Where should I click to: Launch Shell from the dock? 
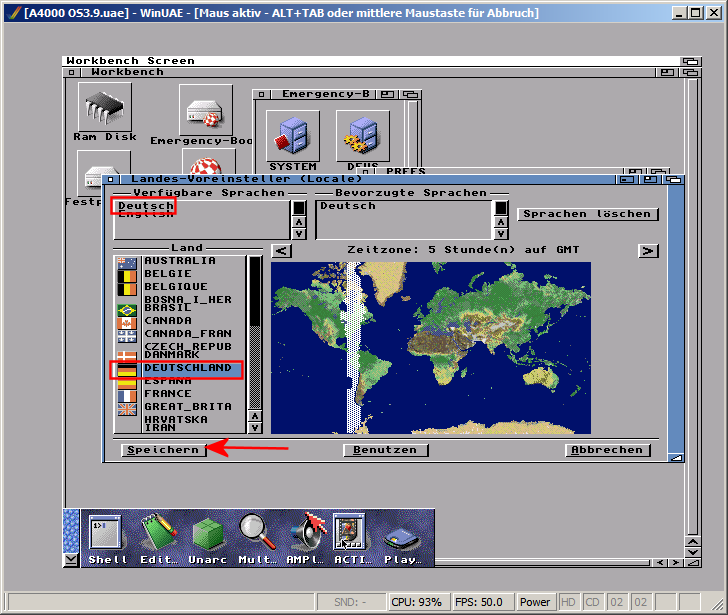pyautogui.click(x=106, y=538)
